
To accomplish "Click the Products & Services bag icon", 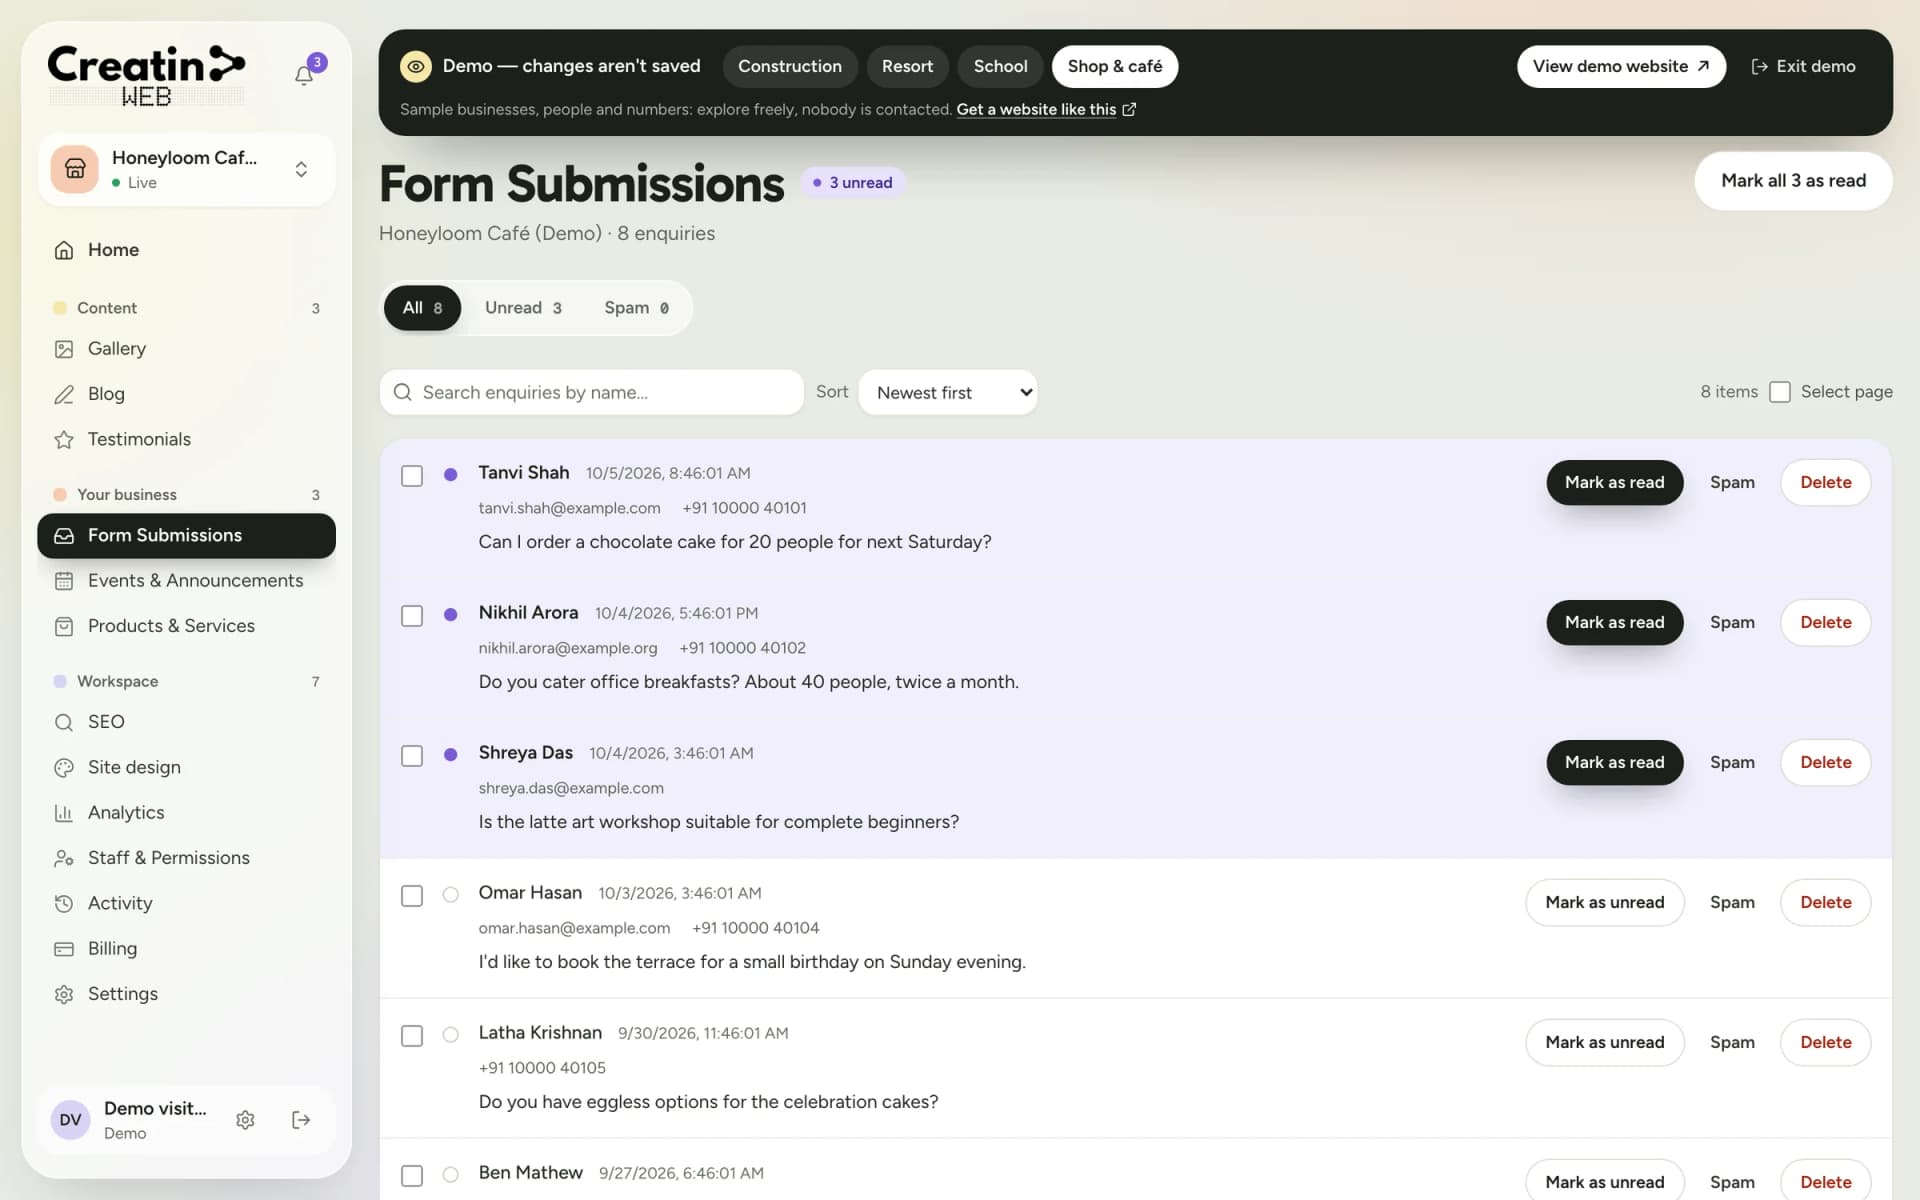I will [64, 626].
